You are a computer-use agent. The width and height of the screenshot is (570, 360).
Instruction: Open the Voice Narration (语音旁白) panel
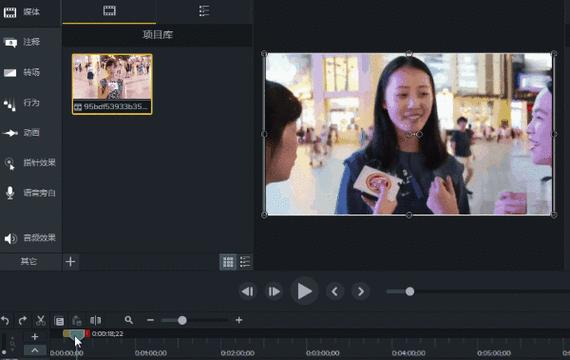29,193
